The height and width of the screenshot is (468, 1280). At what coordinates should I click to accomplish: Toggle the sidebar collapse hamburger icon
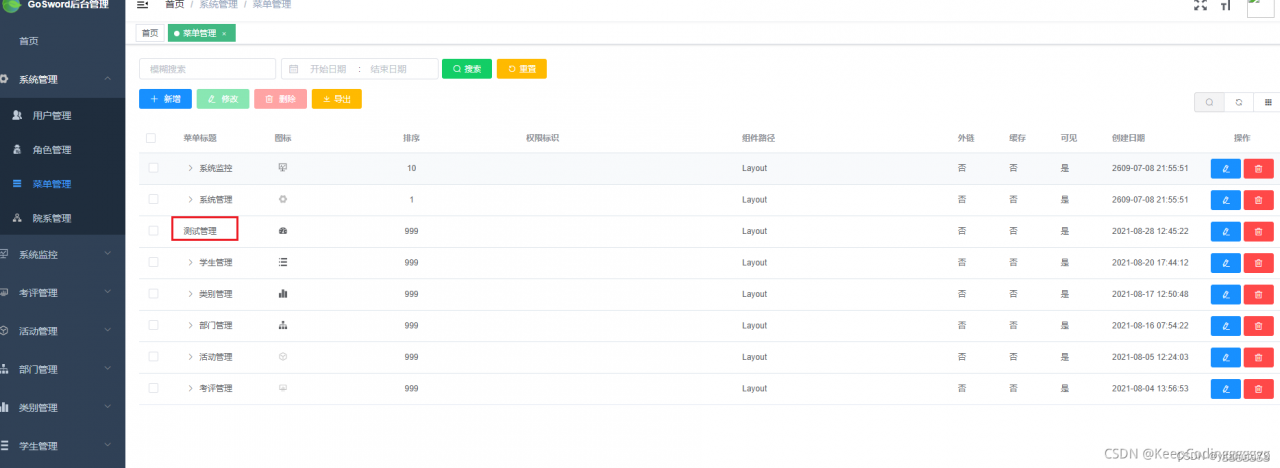click(142, 5)
